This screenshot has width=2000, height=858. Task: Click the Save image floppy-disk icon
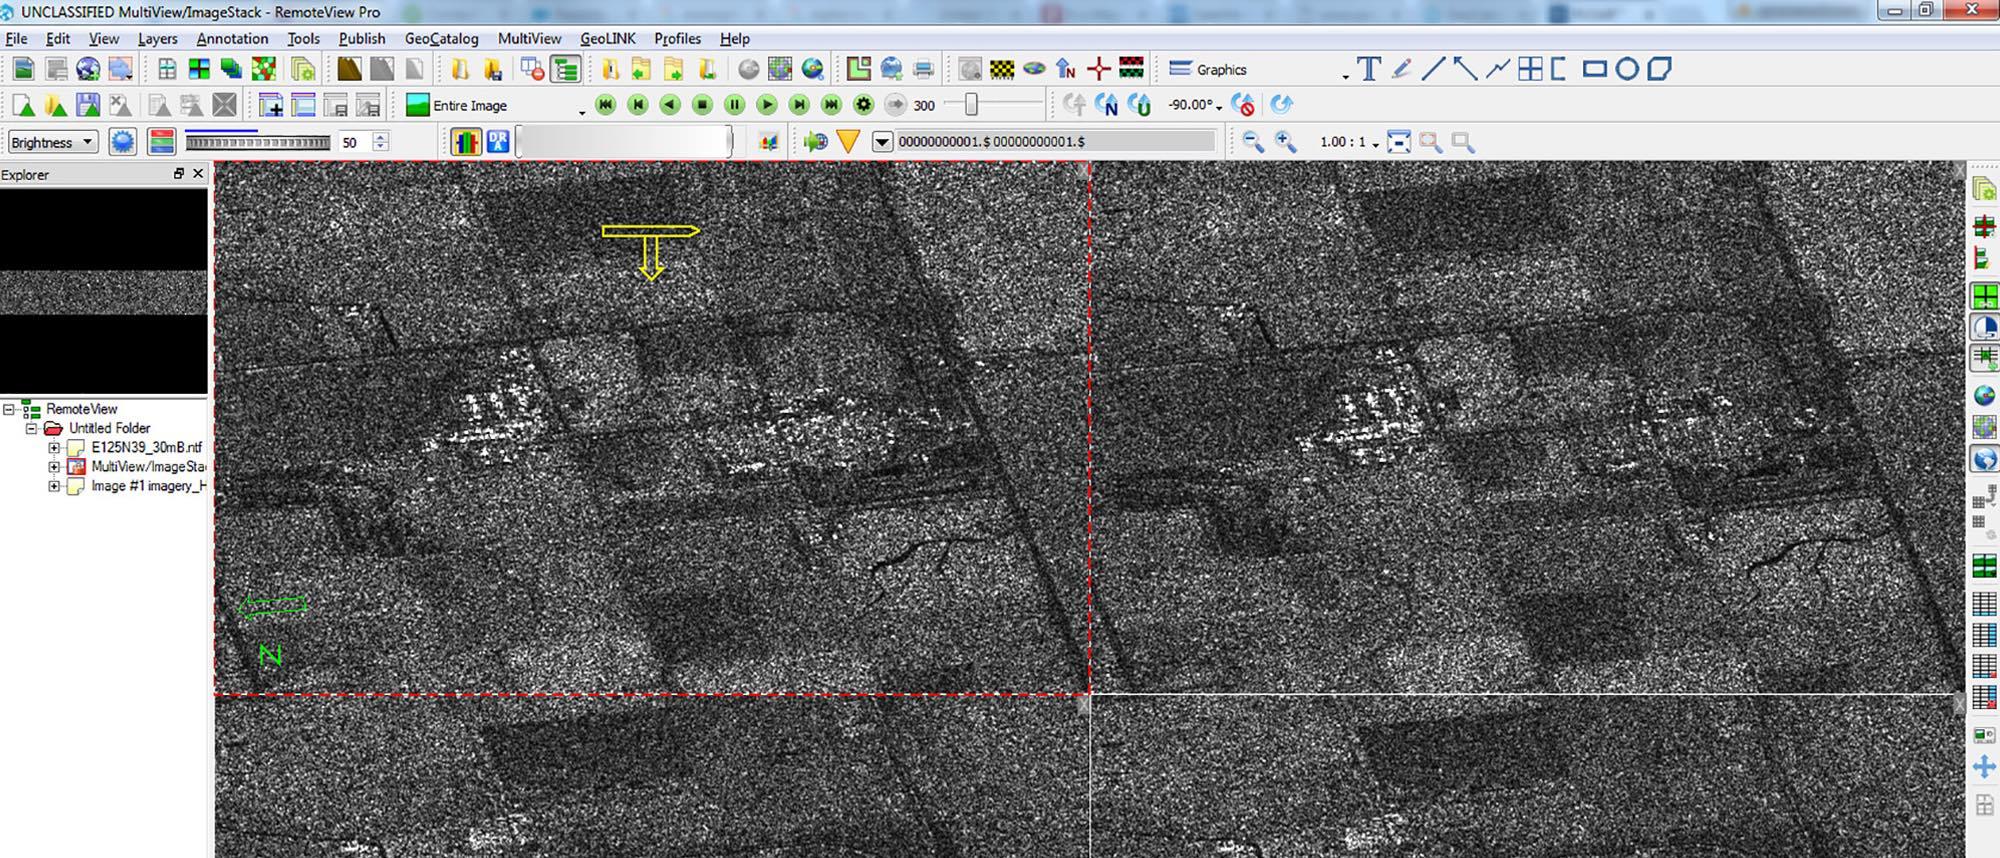pos(88,105)
